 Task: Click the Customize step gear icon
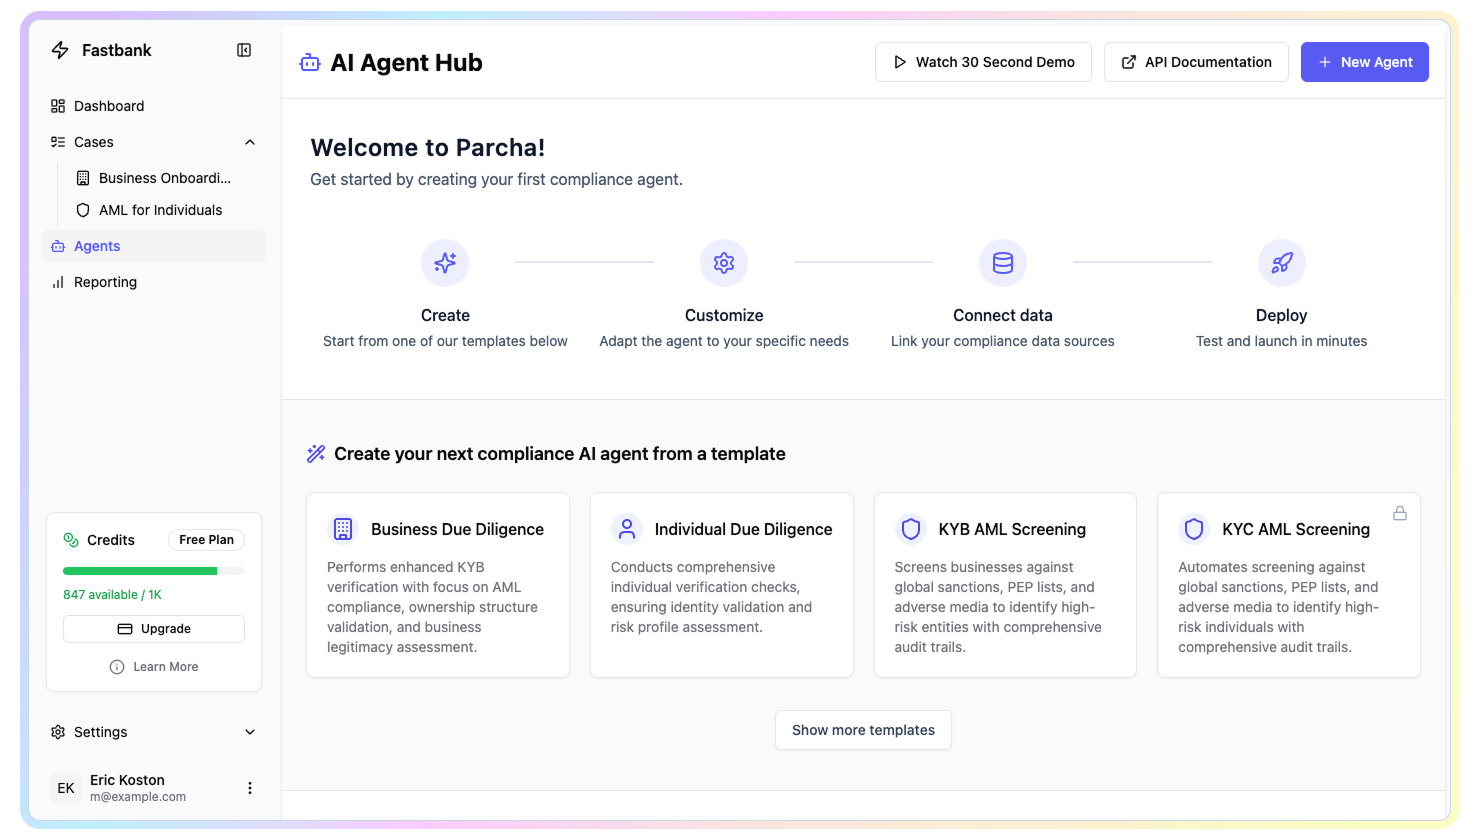click(724, 263)
